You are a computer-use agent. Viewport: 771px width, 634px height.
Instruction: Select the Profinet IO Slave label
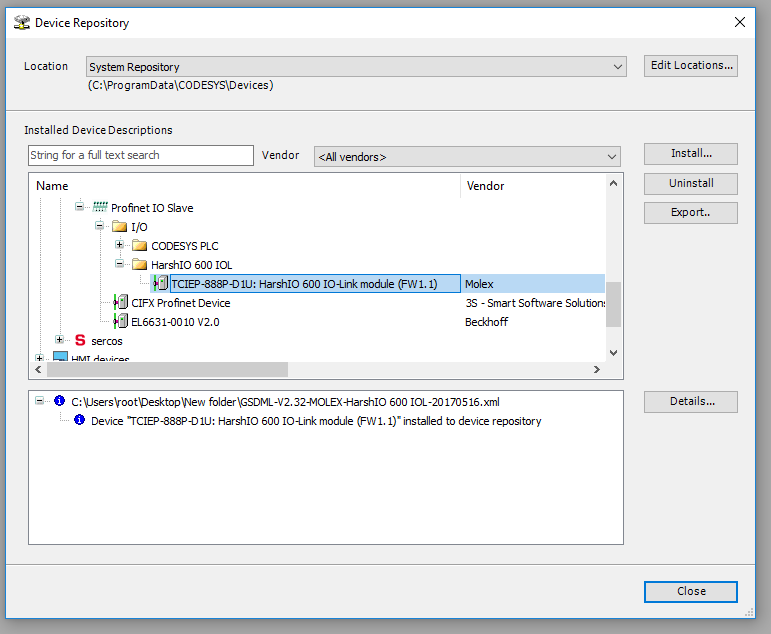point(152,208)
